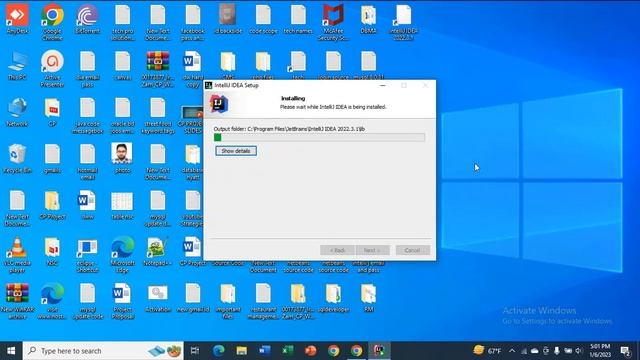Select the RM folder on desktop
This screenshot has height=360, width=640.
click(368, 298)
